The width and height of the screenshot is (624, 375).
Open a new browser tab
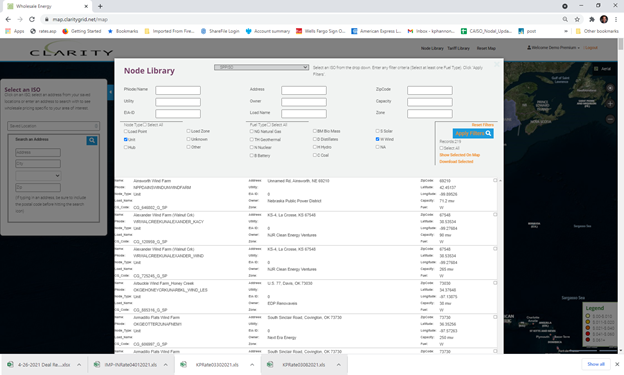(x=100, y=6)
